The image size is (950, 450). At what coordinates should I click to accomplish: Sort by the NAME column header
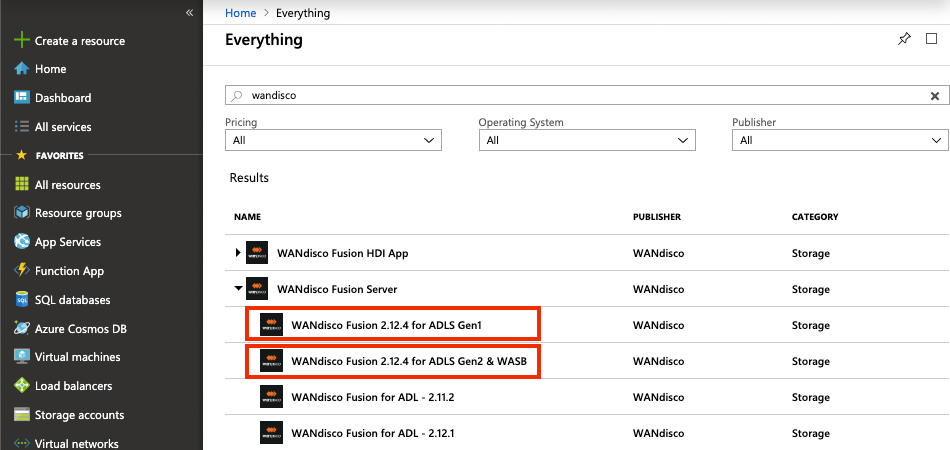pyautogui.click(x=247, y=217)
